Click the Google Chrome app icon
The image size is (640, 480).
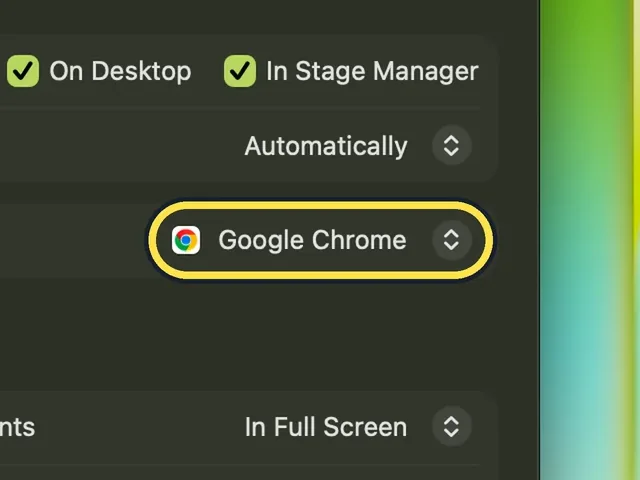click(186, 240)
